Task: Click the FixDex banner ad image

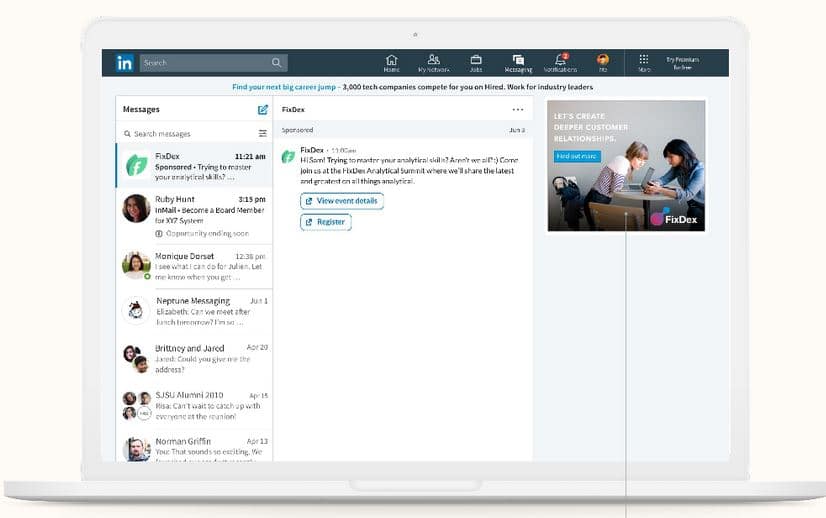Action: click(626, 165)
